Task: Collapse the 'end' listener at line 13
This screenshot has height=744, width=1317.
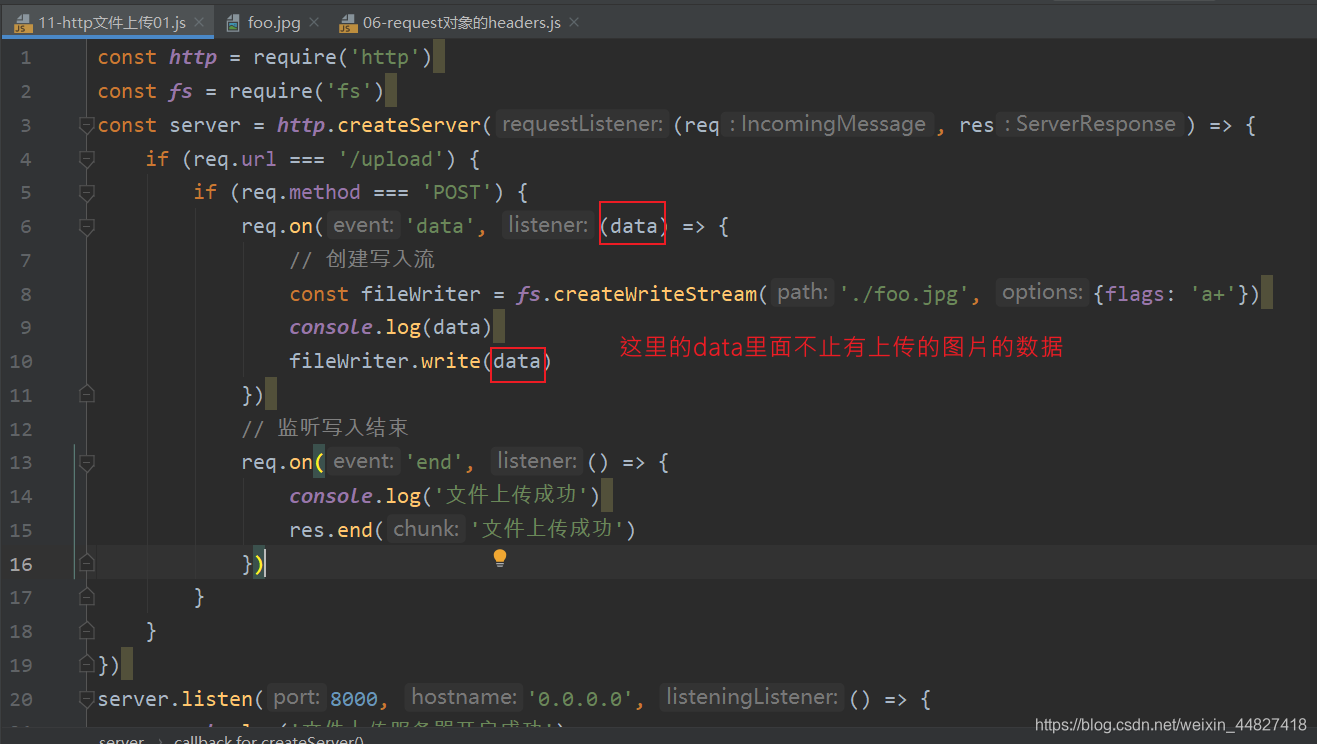Action: (87, 462)
